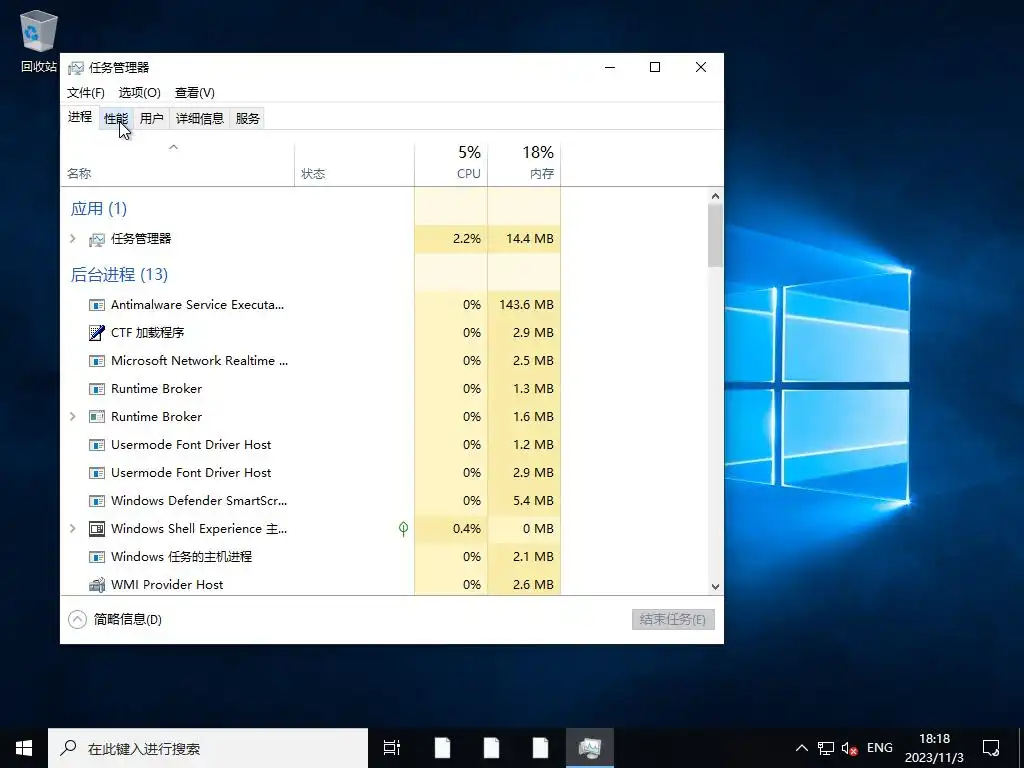Open the second document icon on taskbar
This screenshot has height=768, width=1024.
[x=491, y=748]
